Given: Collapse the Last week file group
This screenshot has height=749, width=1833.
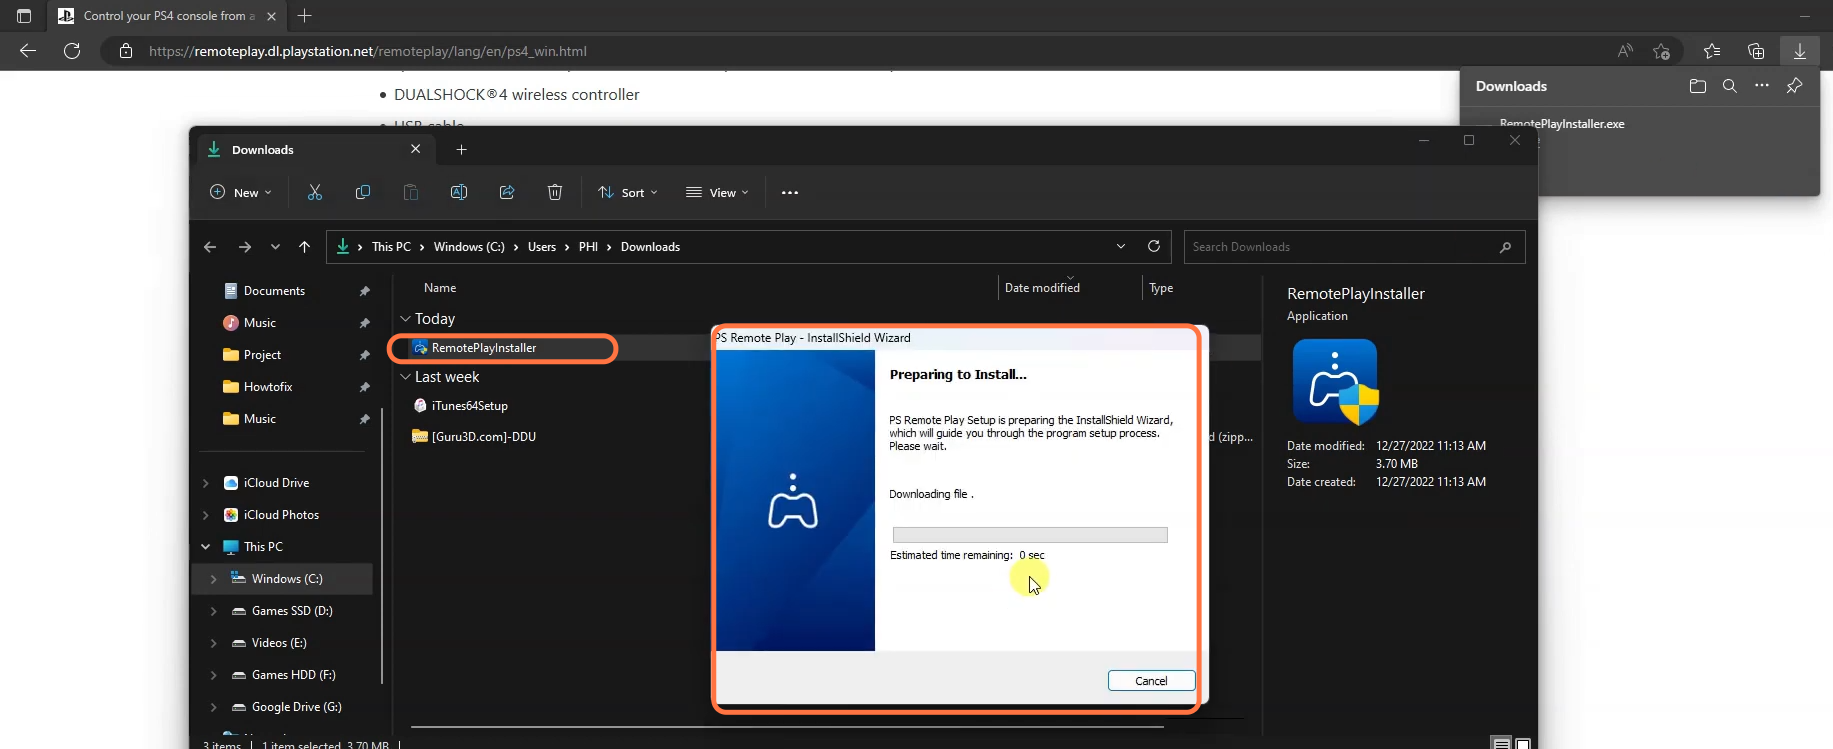Looking at the screenshot, I should 406,377.
